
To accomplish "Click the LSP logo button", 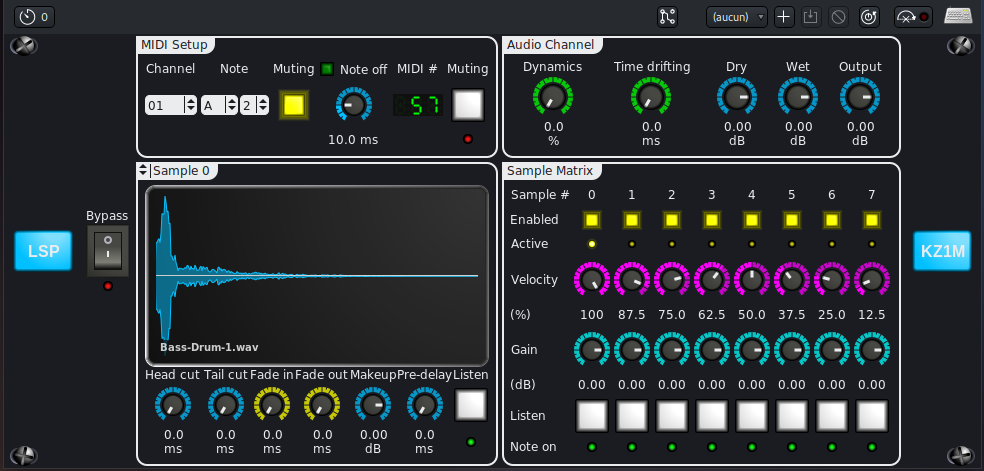I will (x=44, y=252).
